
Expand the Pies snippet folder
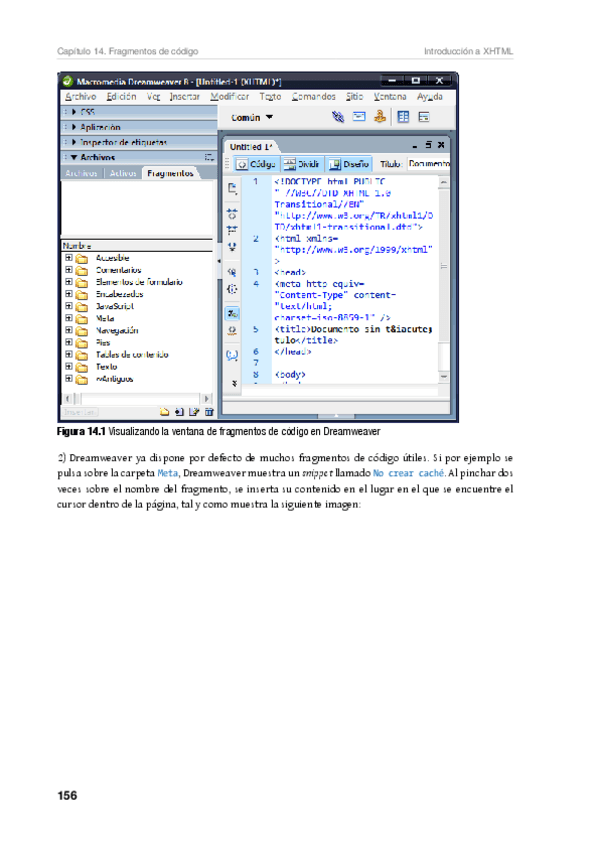click(x=69, y=342)
